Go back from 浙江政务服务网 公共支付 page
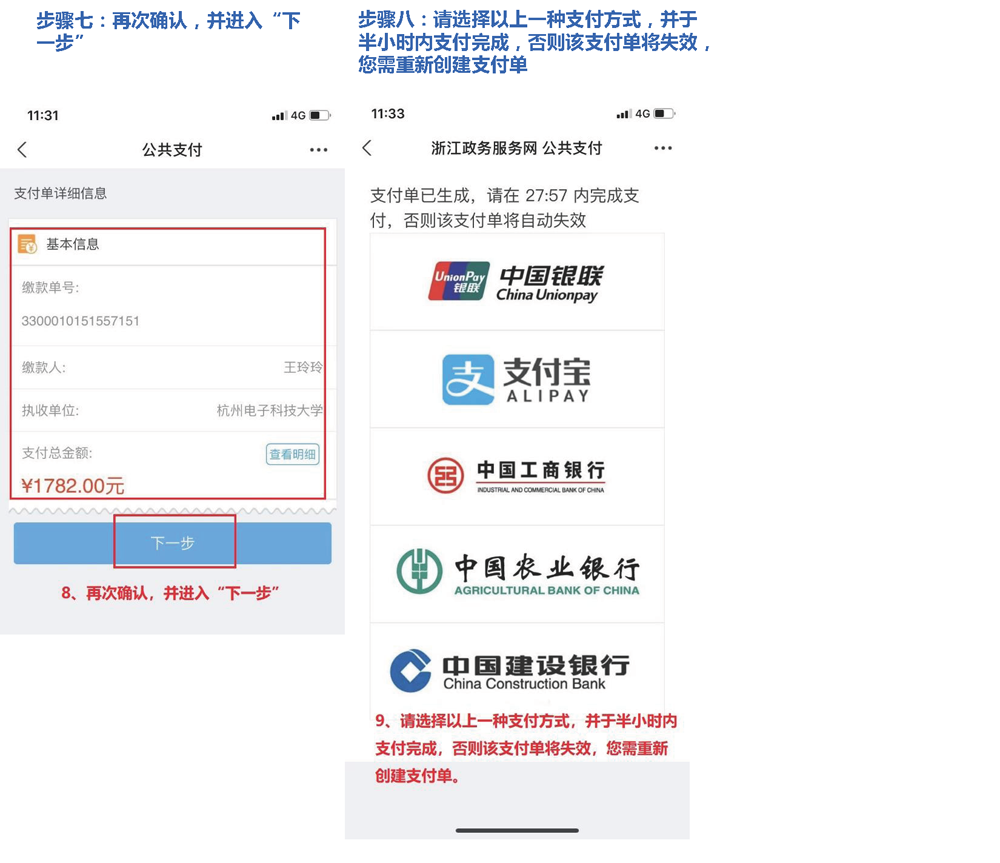The image size is (1000, 863). (x=367, y=148)
